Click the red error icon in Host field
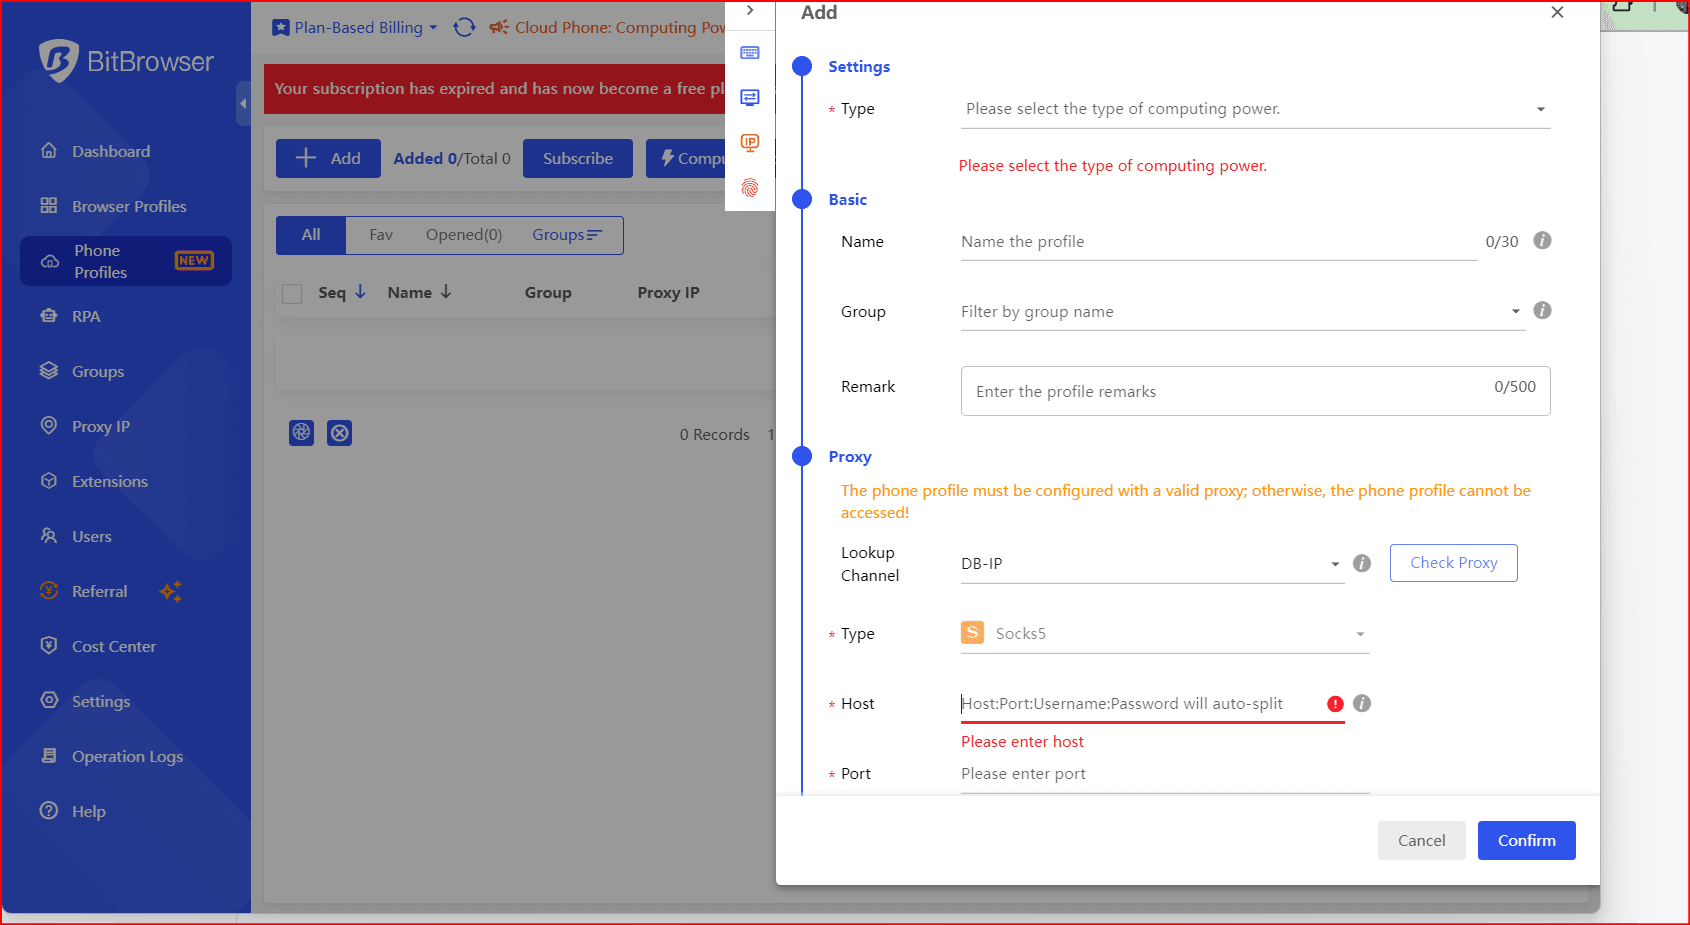The width and height of the screenshot is (1690, 925). [x=1335, y=704]
